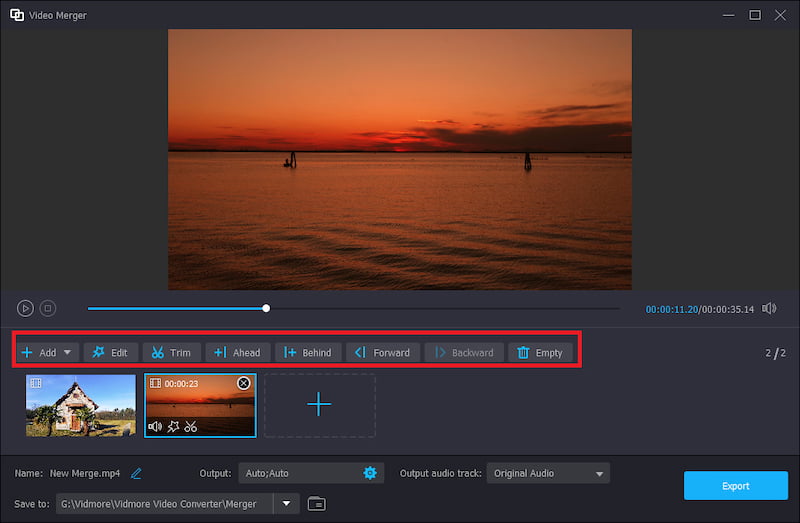Image resolution: width=800 pixels, height=523 pixels.
Task: Click the video preview area
Action: [400, 159]
